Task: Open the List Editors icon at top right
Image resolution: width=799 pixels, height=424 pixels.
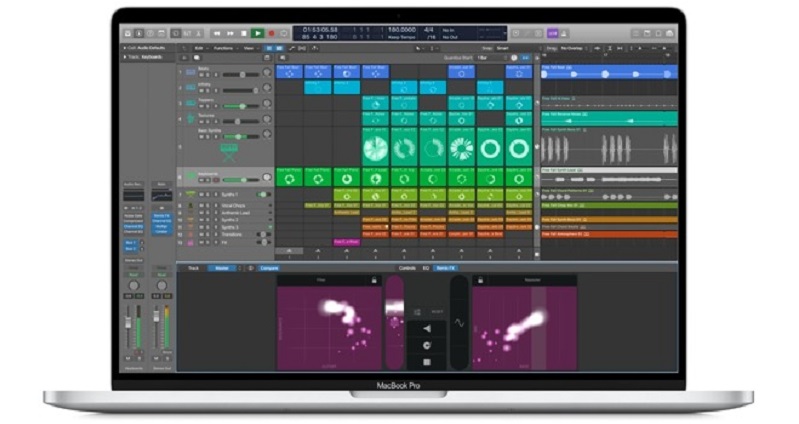Action: pos(636,34)
